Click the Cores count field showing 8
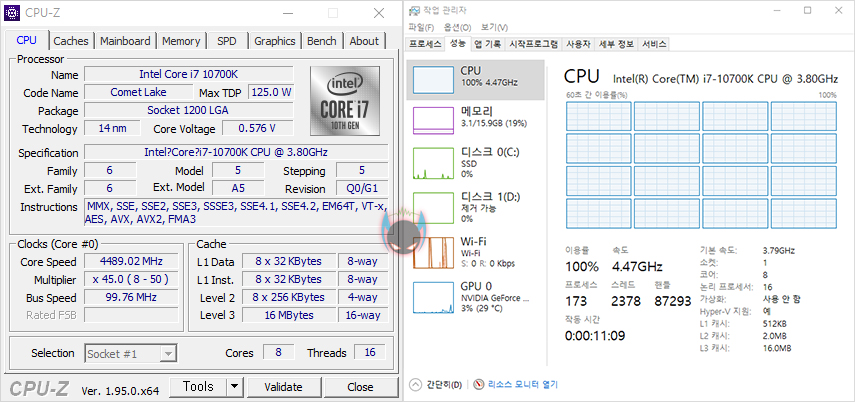 (x=279, y=352)
